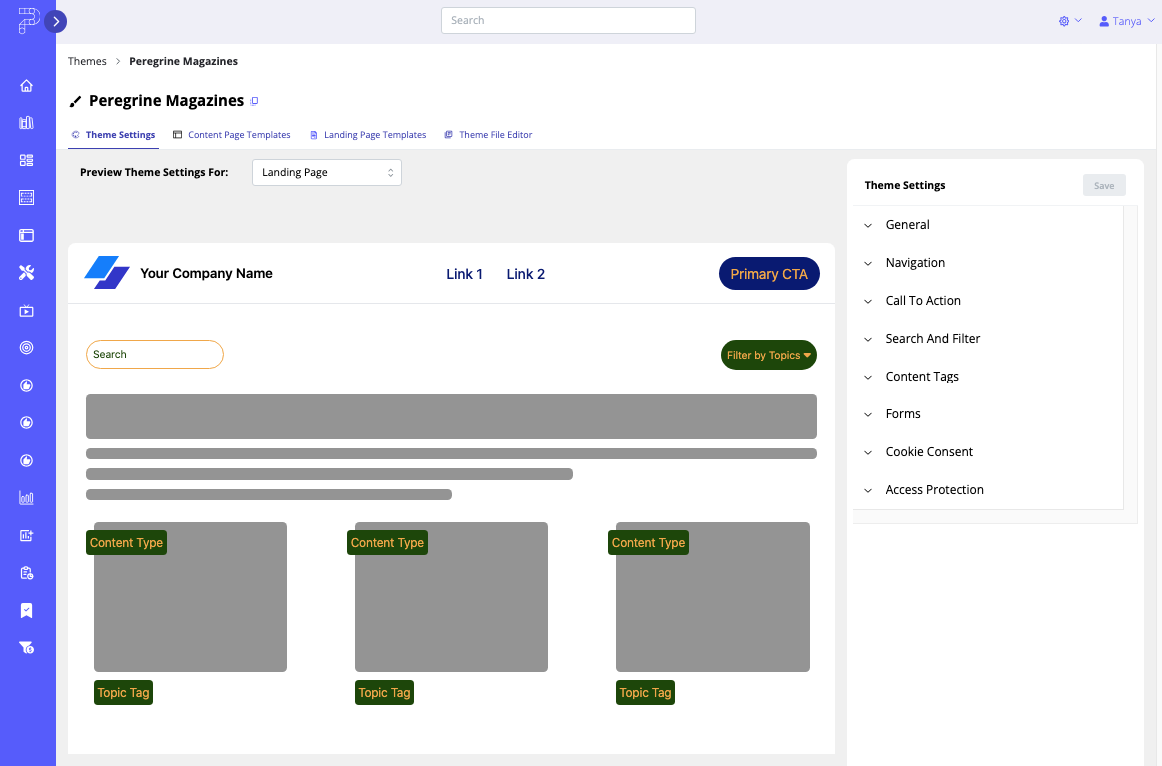The image size is (1162, 766).
Task: Collapse the sidebar using the arrow toggle
Action: click(56, 21)
